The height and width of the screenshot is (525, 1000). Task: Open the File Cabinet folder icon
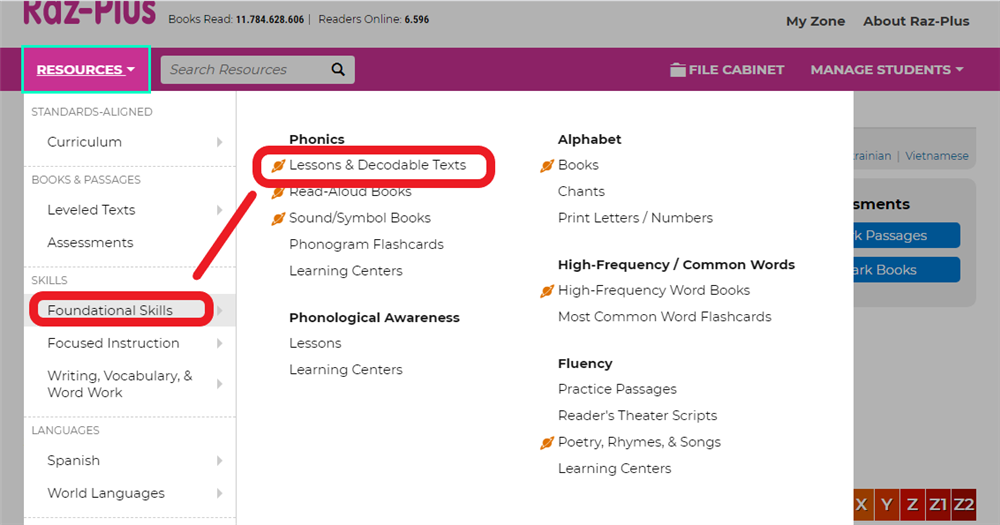click(x=678, y=70)
